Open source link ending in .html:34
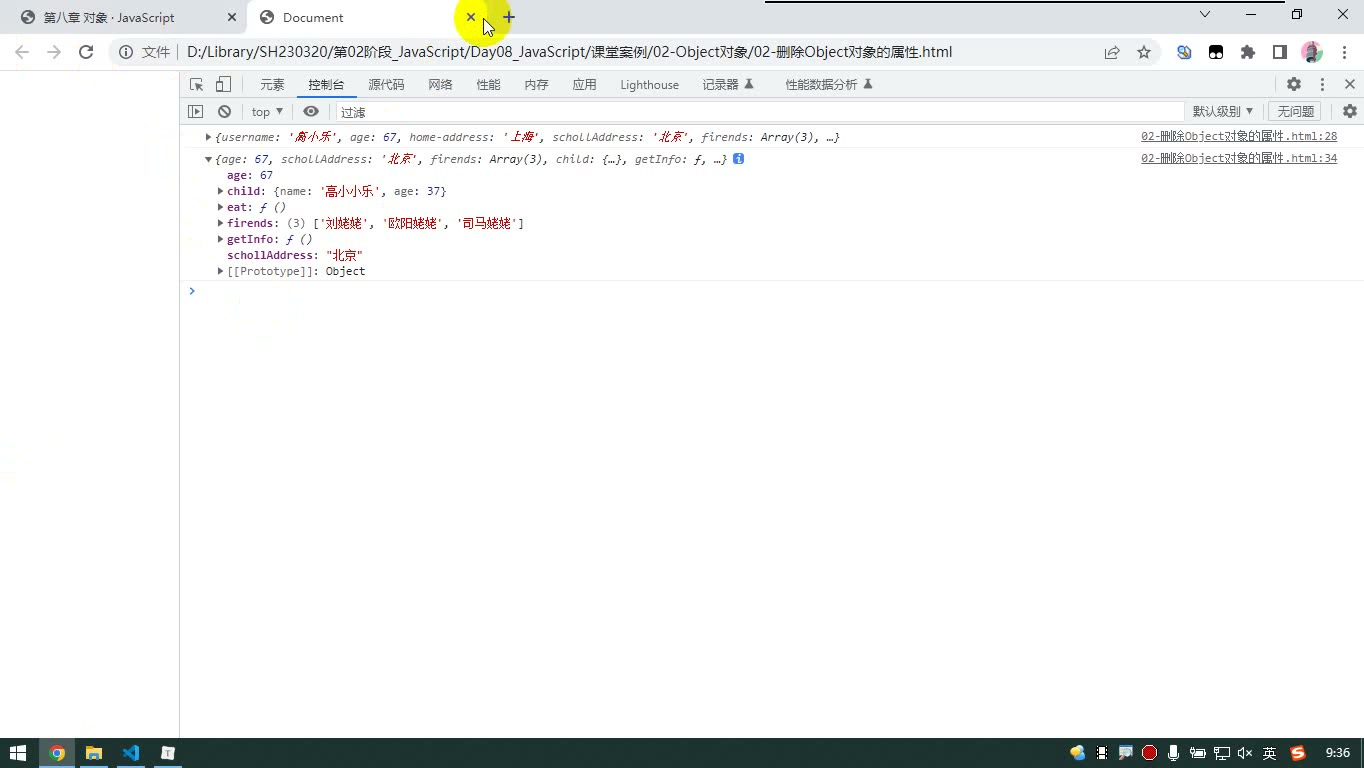Viewport: 1364px width, 768px height. coord(1239,159)
